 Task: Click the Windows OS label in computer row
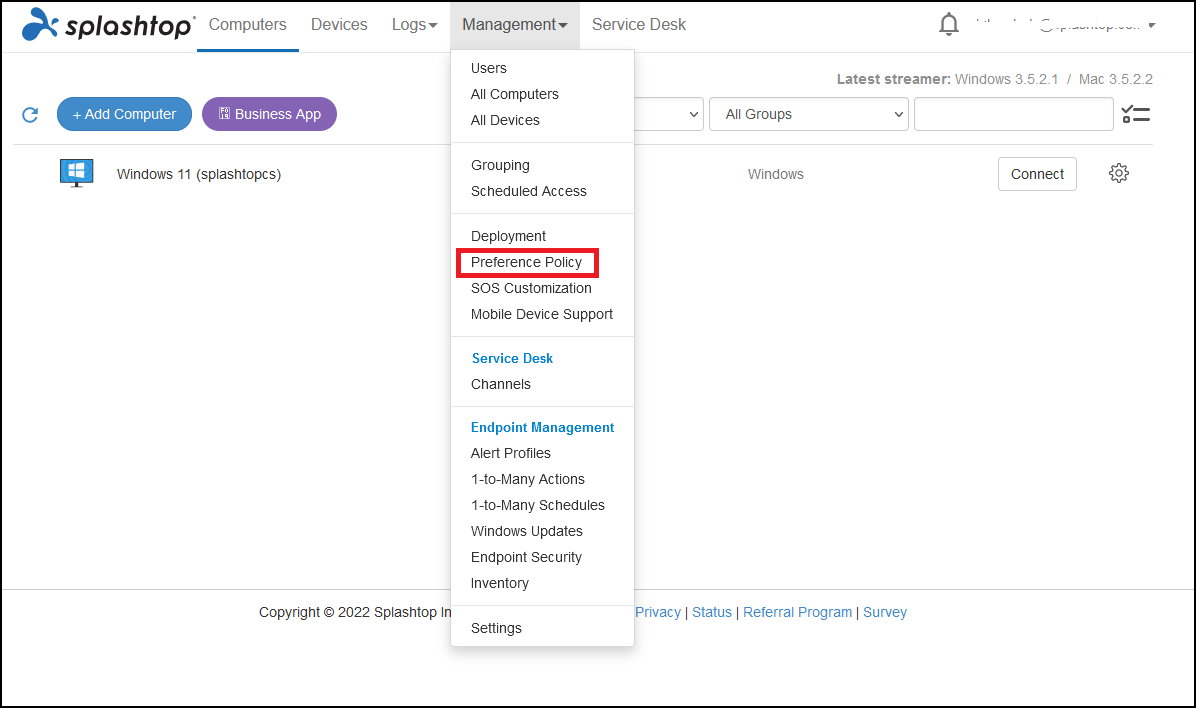coord(776,174)
